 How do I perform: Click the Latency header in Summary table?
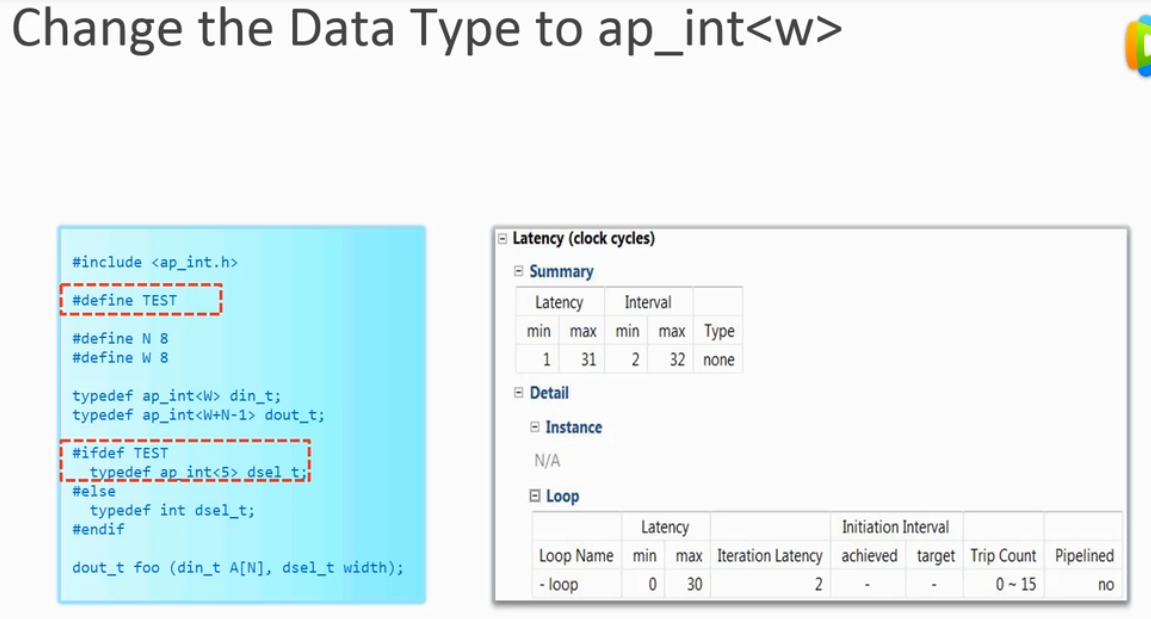click(x=558, y=302)
